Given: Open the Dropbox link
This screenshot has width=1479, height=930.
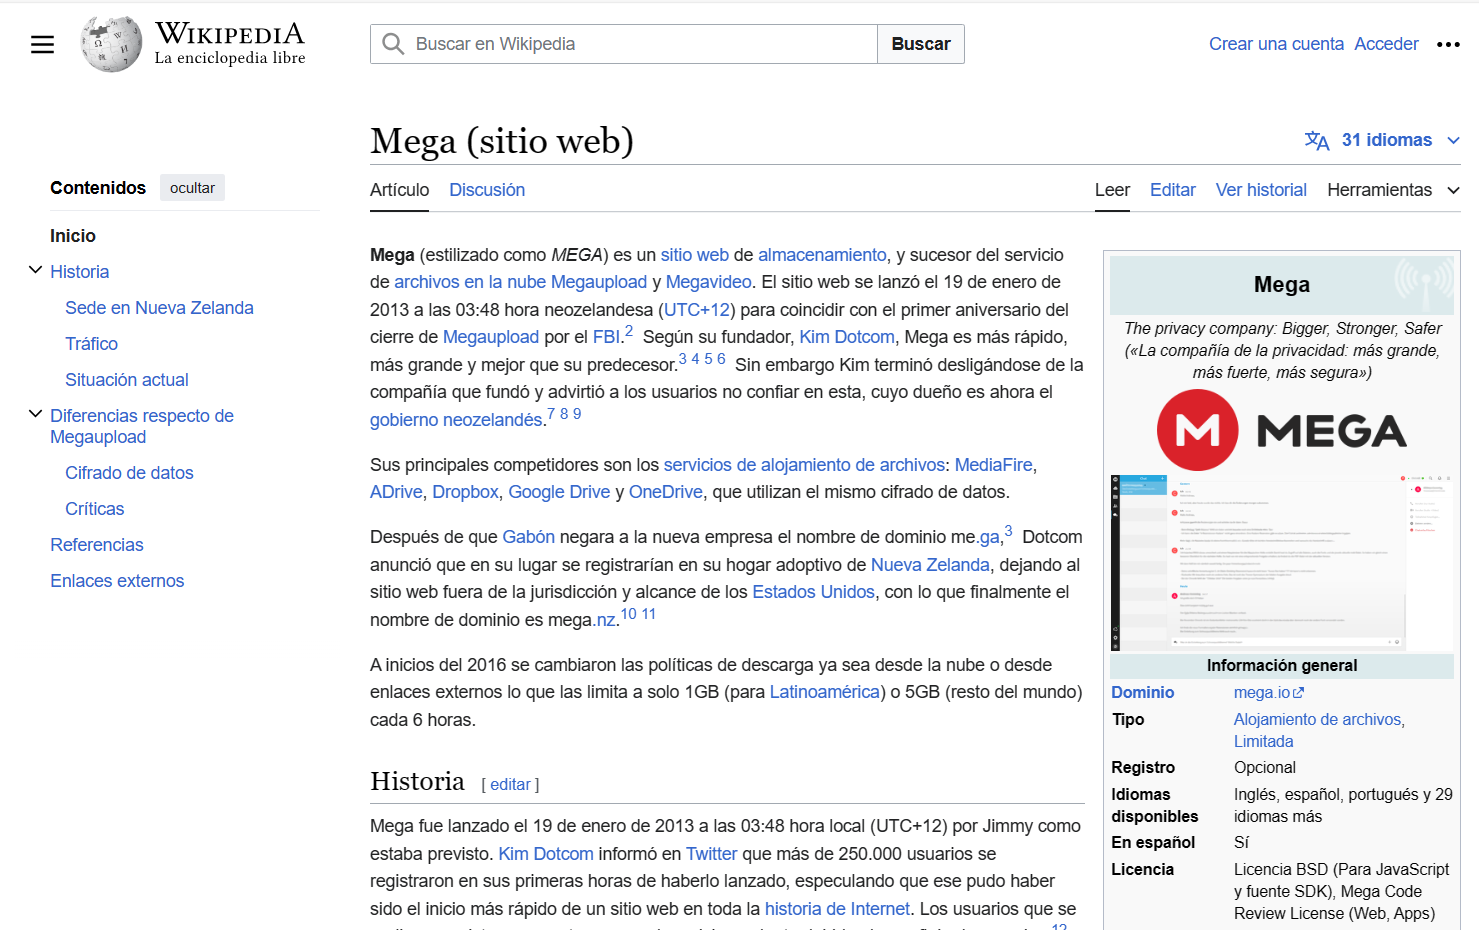Looking at the screenshot, I should click(465, 492).
